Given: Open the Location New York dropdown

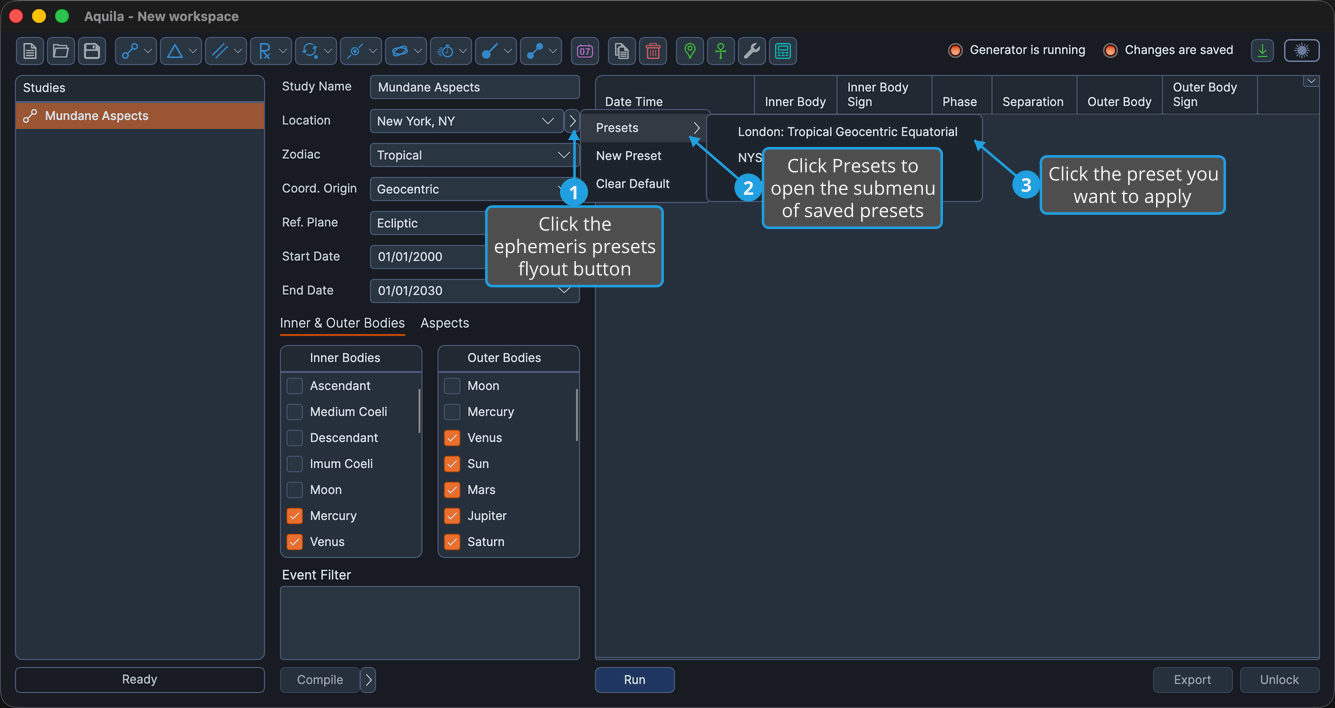Looking at the screenshot, I should (466, 121).
